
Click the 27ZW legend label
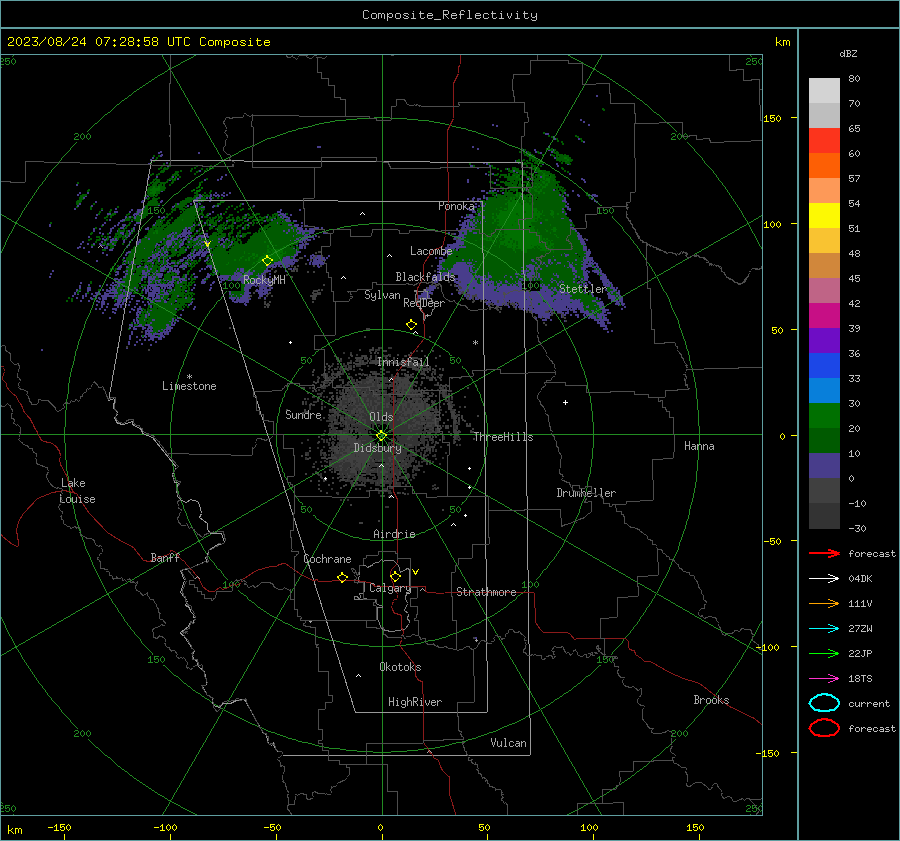[x=860, y=629]
